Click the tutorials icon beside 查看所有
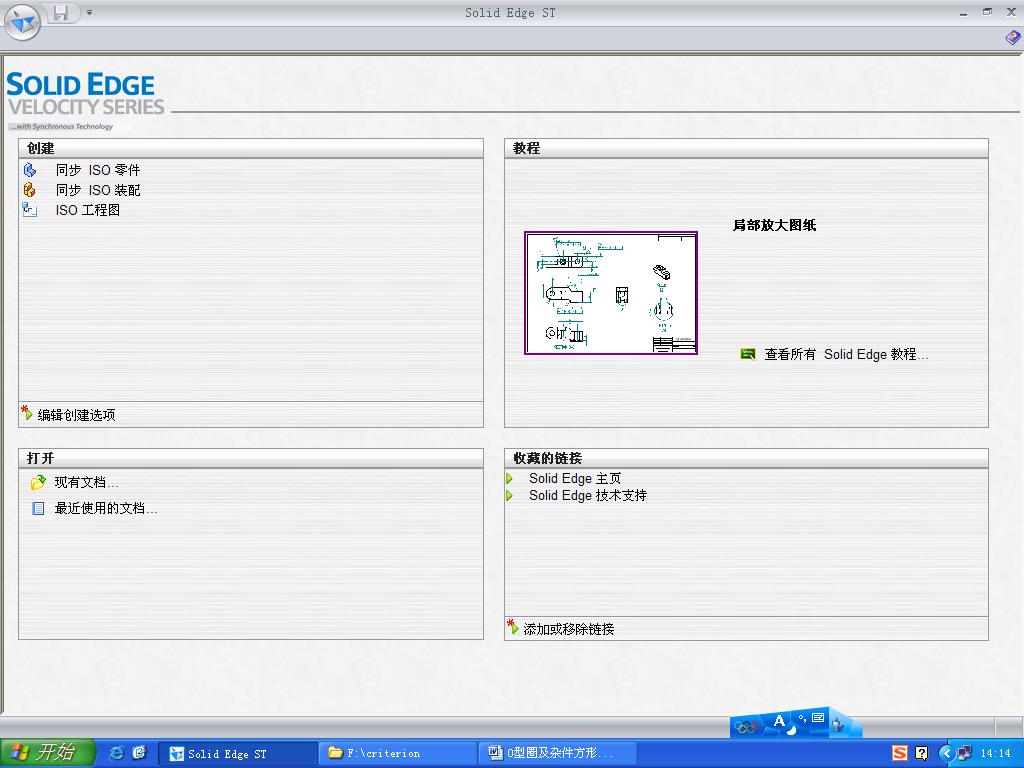 pyautogui.click(x=748, y=354)
